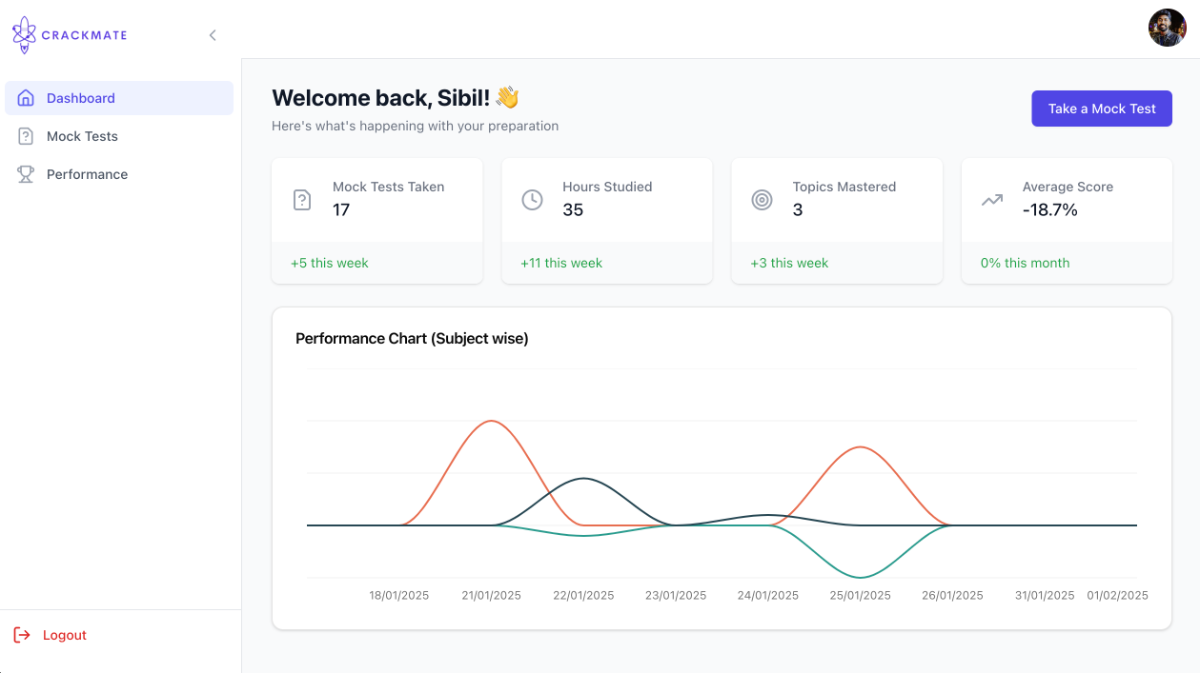Click the trending arrow icon in Average Score card

click(x=992, y=200)
